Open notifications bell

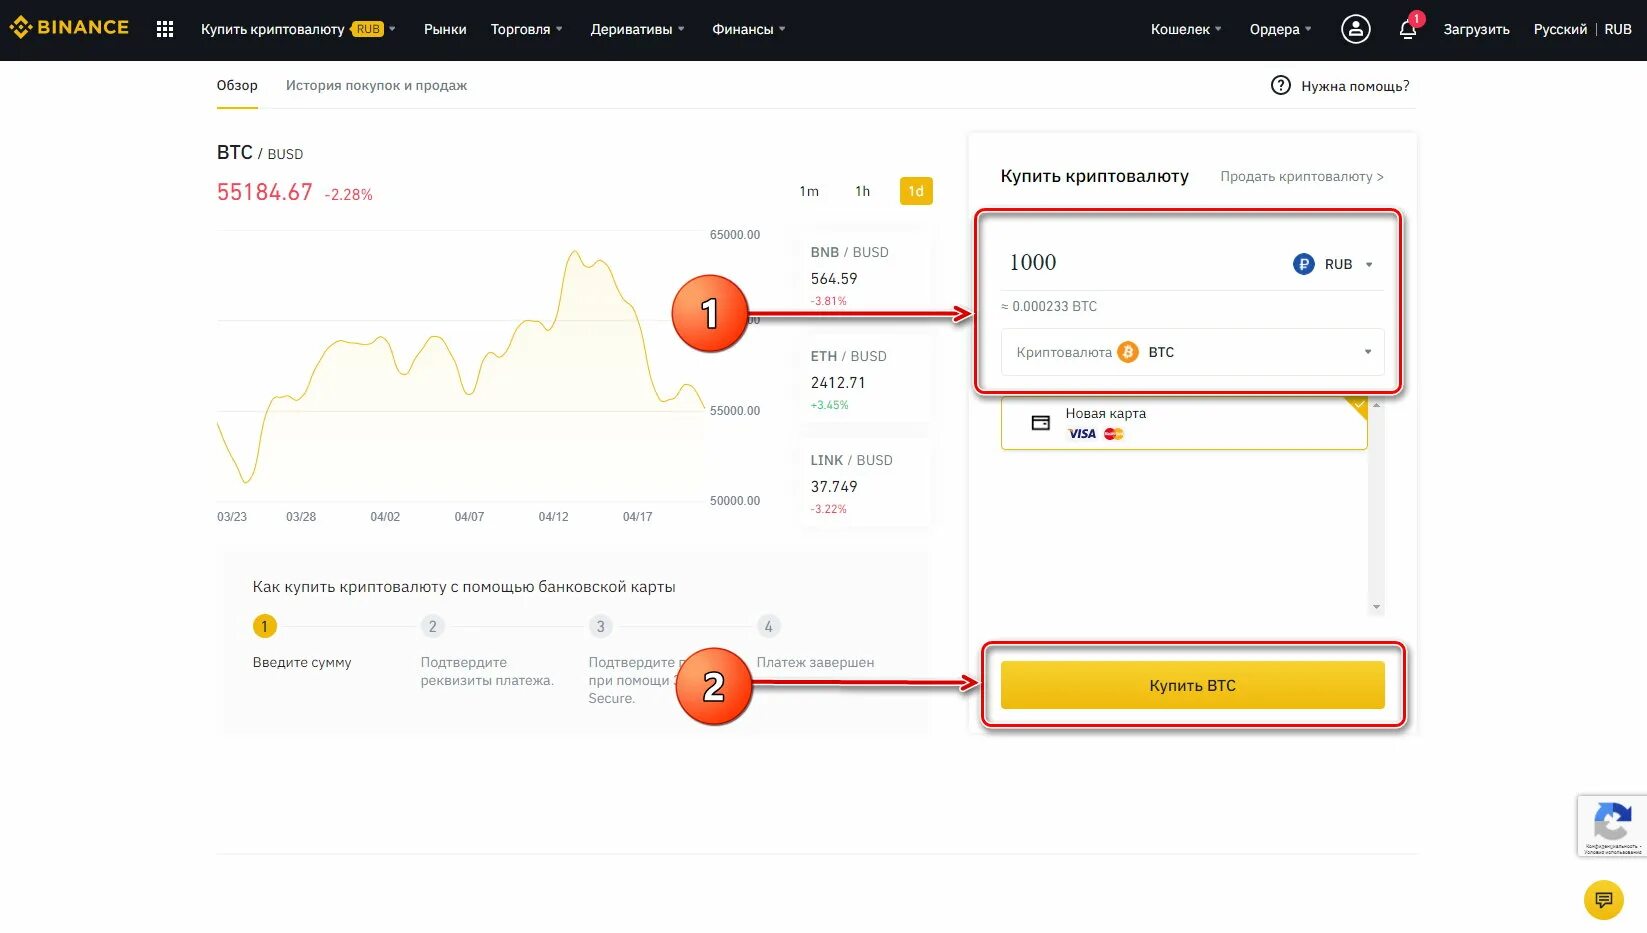pyautogui.click(x=1408, y=29)
